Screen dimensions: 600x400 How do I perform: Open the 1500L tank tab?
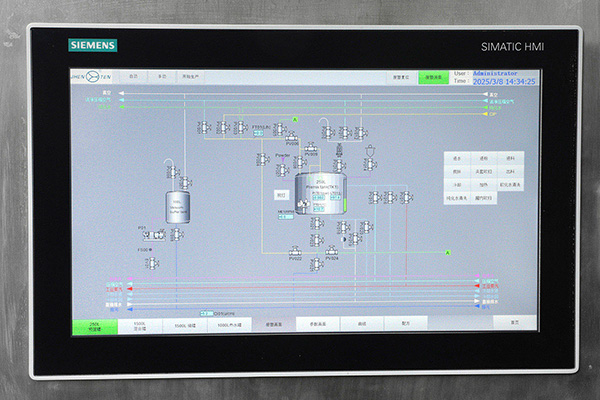pyautogui.click(x=139, y=325)
